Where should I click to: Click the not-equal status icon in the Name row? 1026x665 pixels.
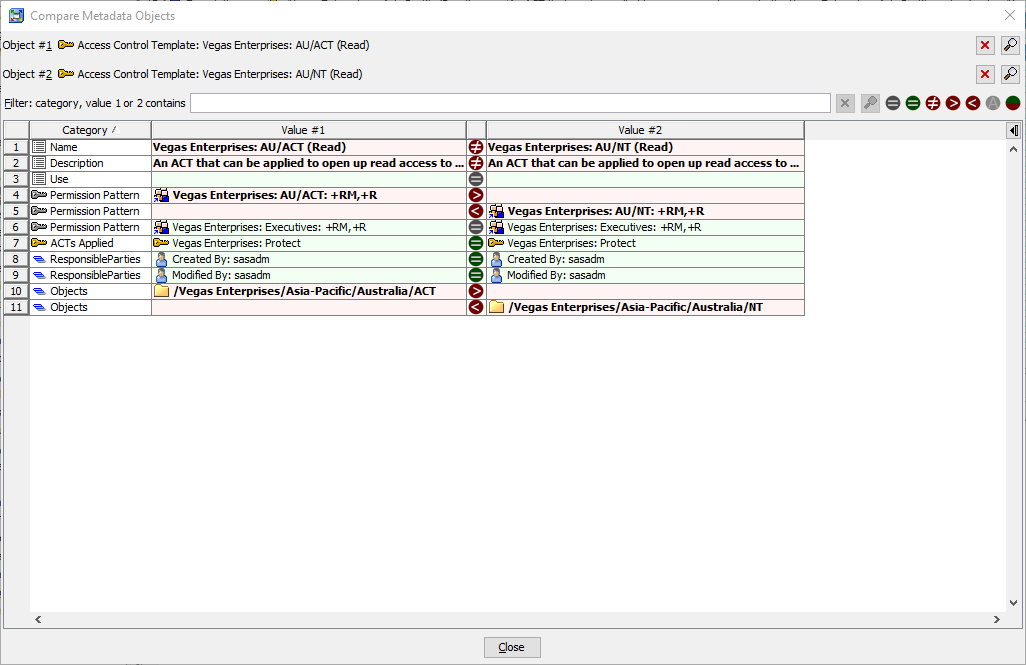476,147
